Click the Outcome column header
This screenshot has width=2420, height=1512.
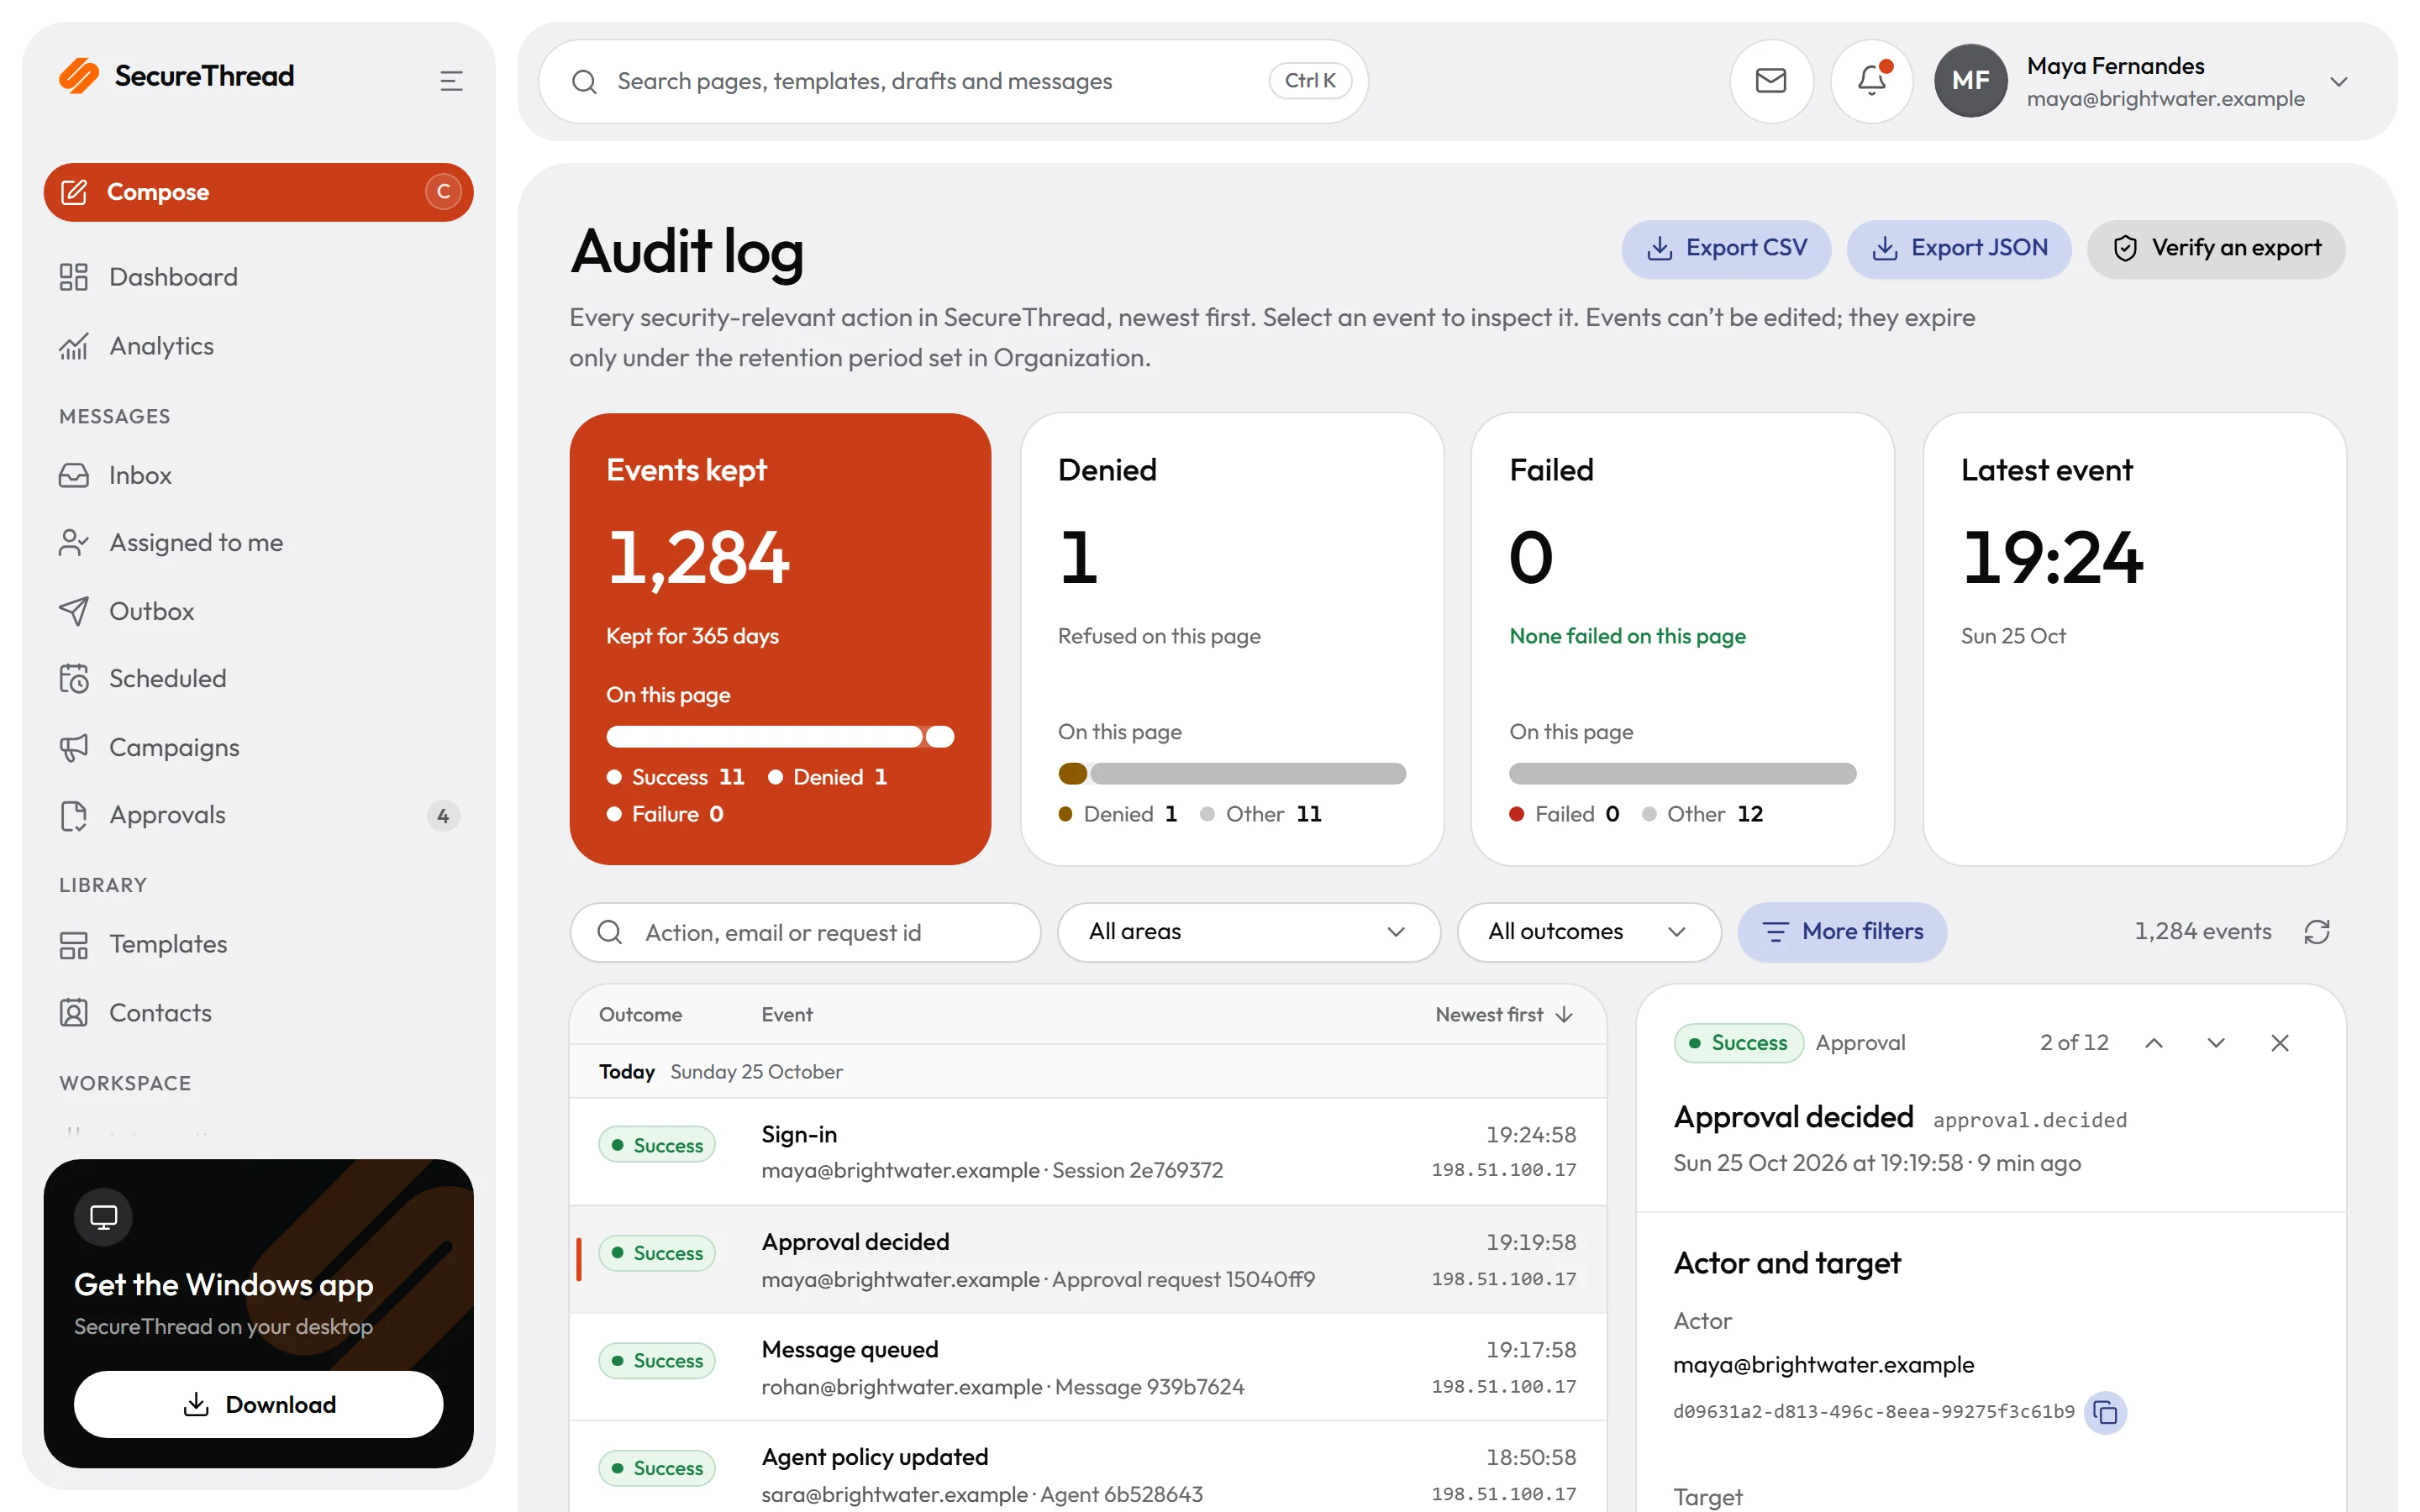(x=640, y=1015)
